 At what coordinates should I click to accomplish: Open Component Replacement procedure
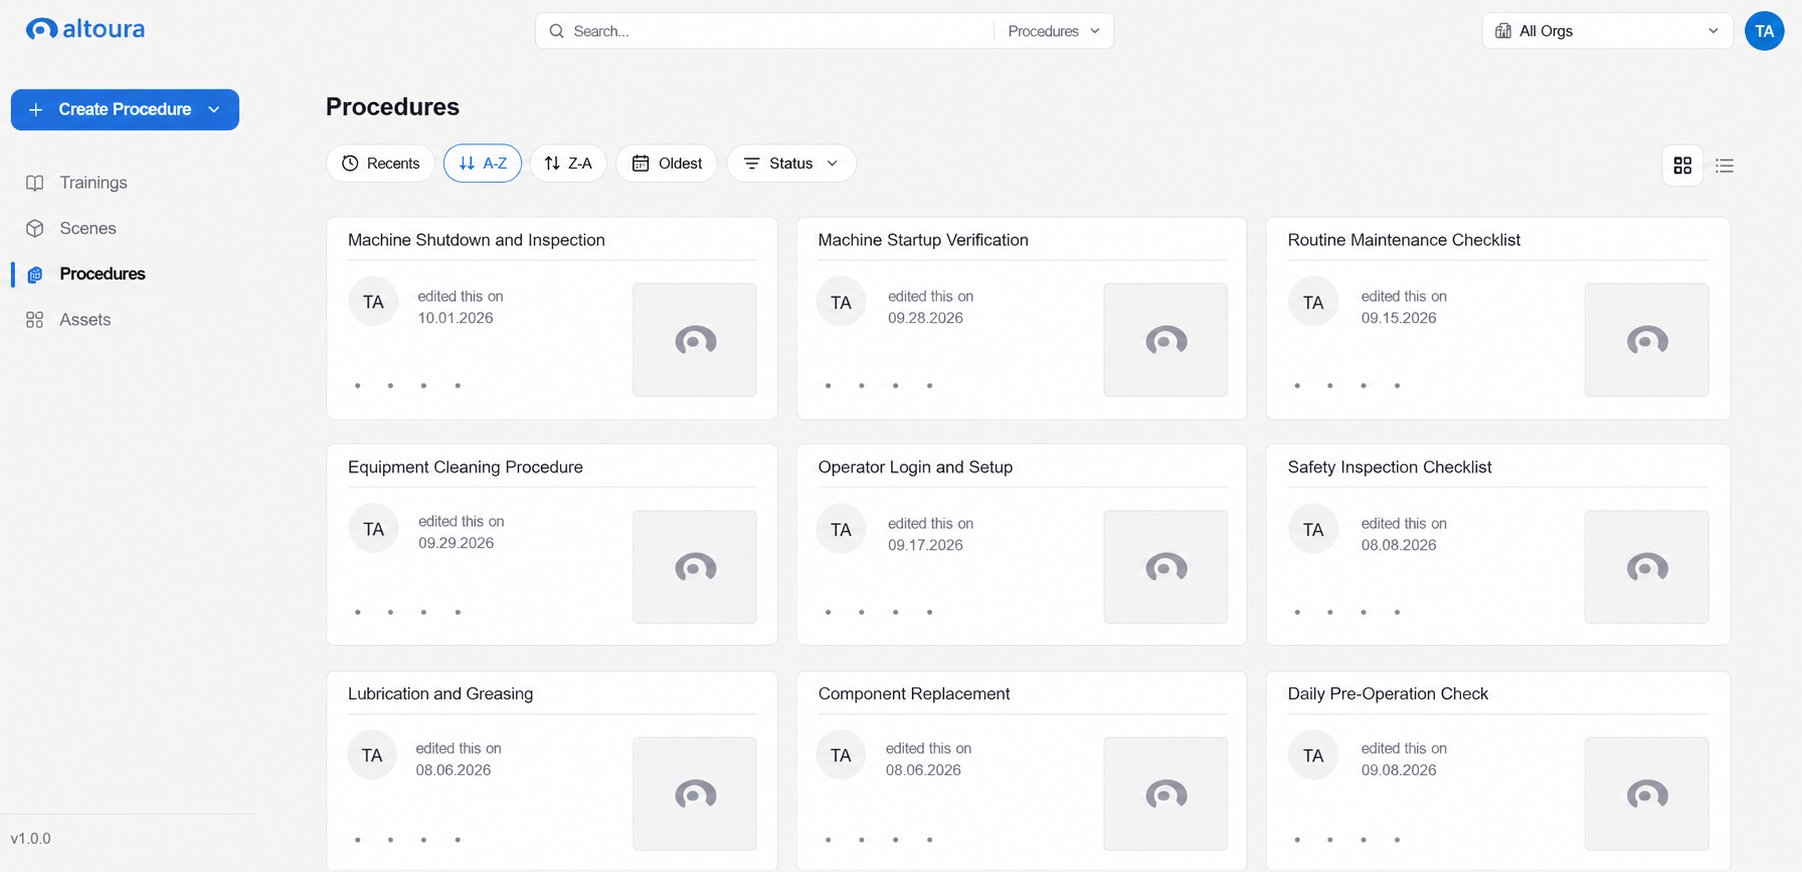(x=914, y=694)
